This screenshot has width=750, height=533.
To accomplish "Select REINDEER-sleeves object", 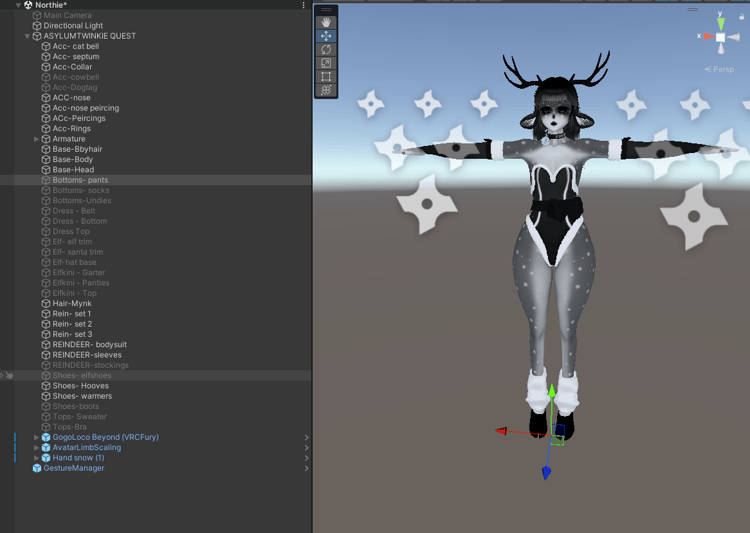I will (x=87, y=355).
